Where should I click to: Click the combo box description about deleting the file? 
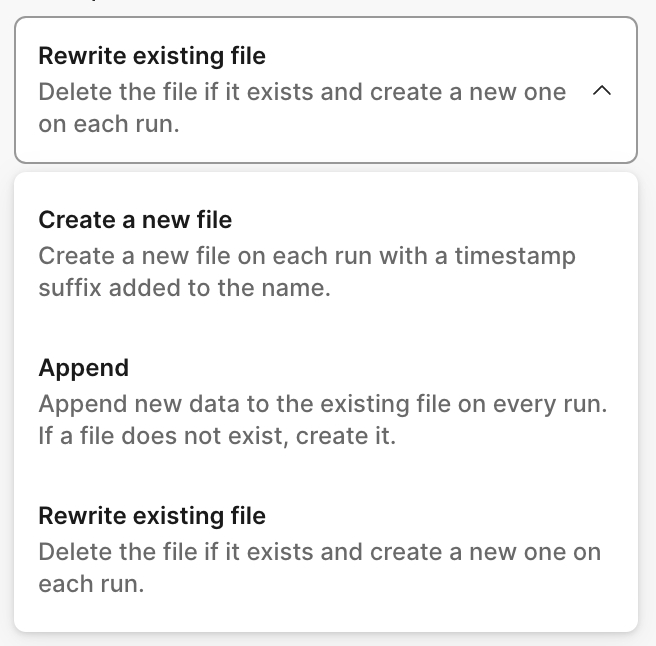tap(302, 92)
